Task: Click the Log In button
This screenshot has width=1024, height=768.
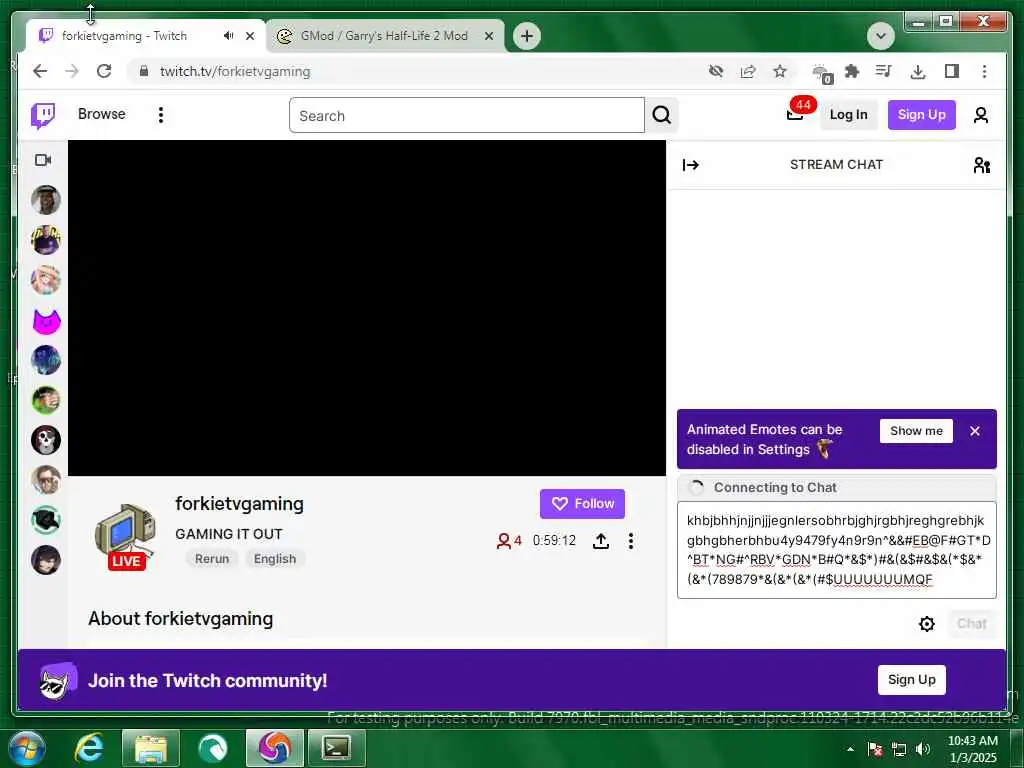Action: (848, 115)
